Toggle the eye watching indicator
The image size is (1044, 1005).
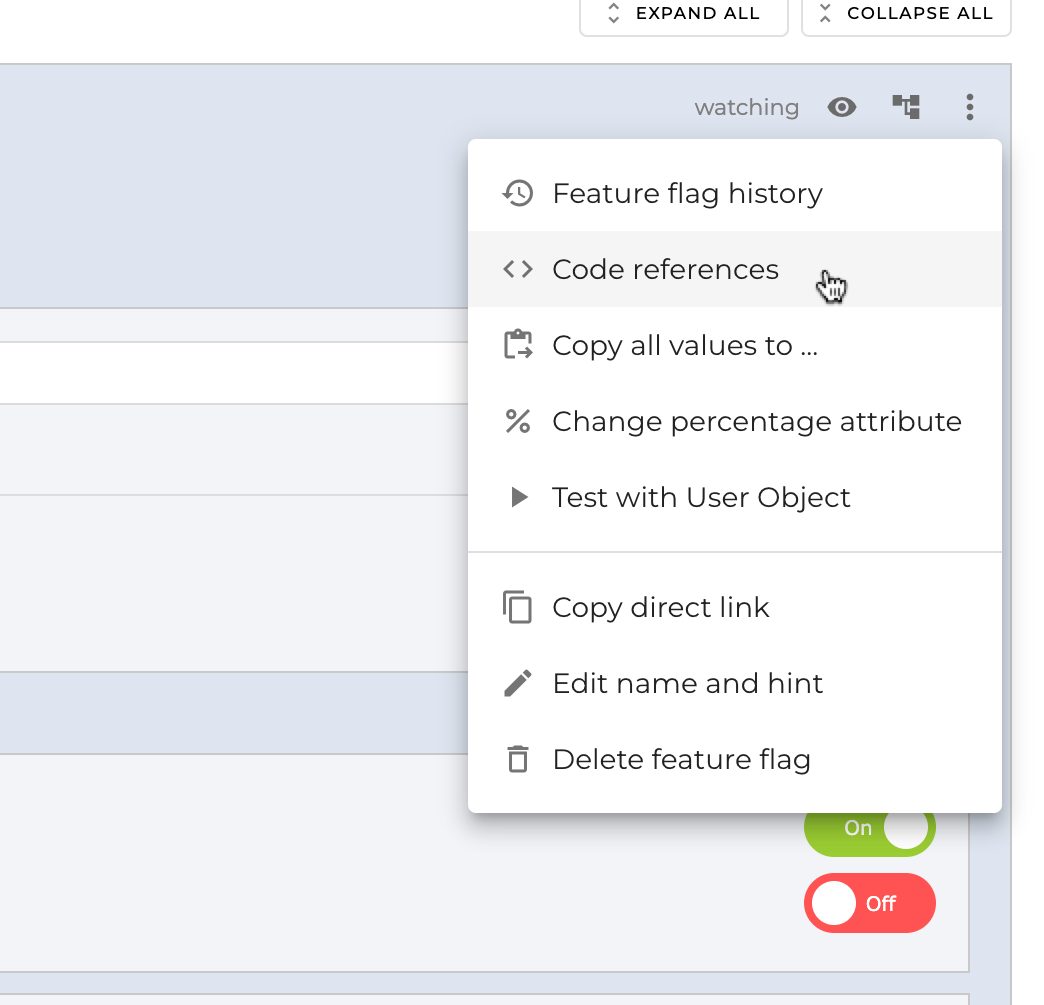coord(842,107)
